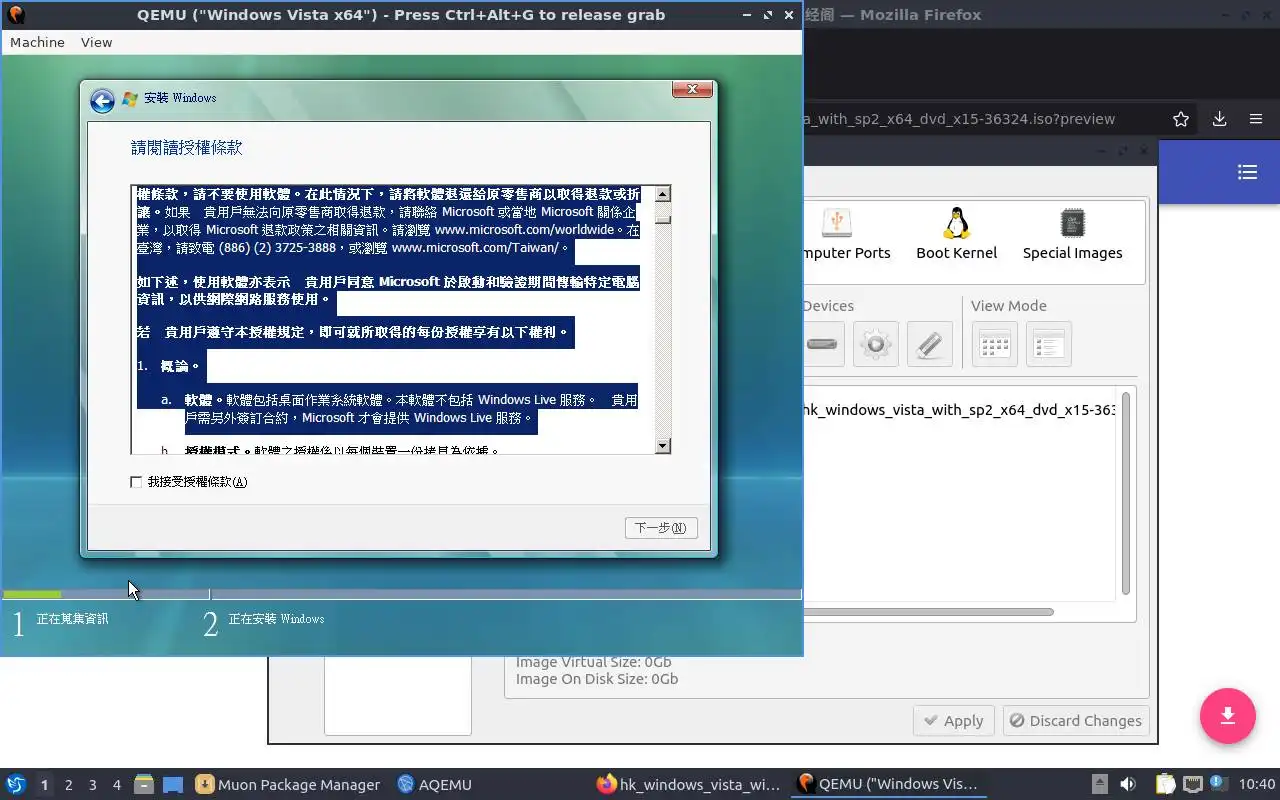Click the list icon in the blue header
This screenshot has width=1280, height=800.
pos(1247,172)
